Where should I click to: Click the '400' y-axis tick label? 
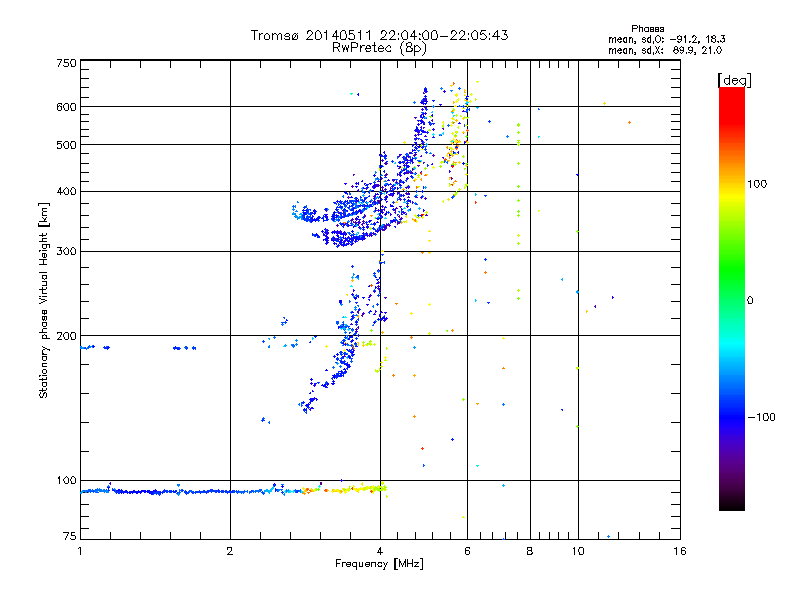click(x=66, y=192)
